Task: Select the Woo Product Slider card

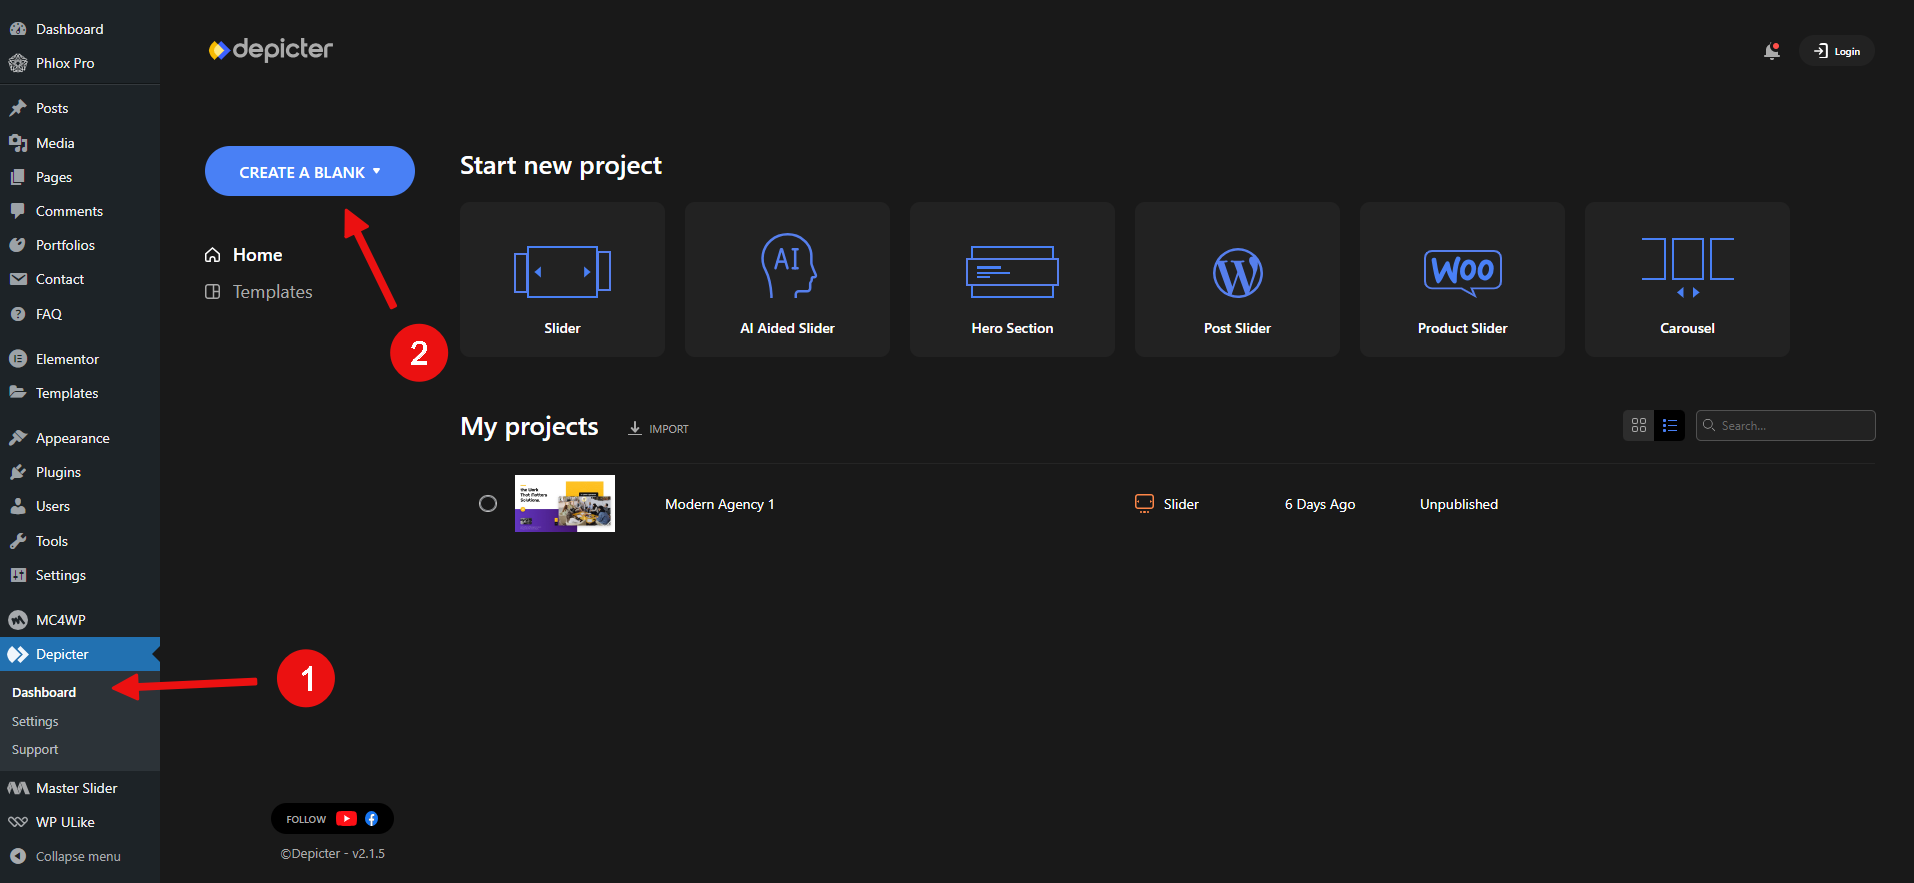Action: pyautogui.click(x=1462, y=279)
